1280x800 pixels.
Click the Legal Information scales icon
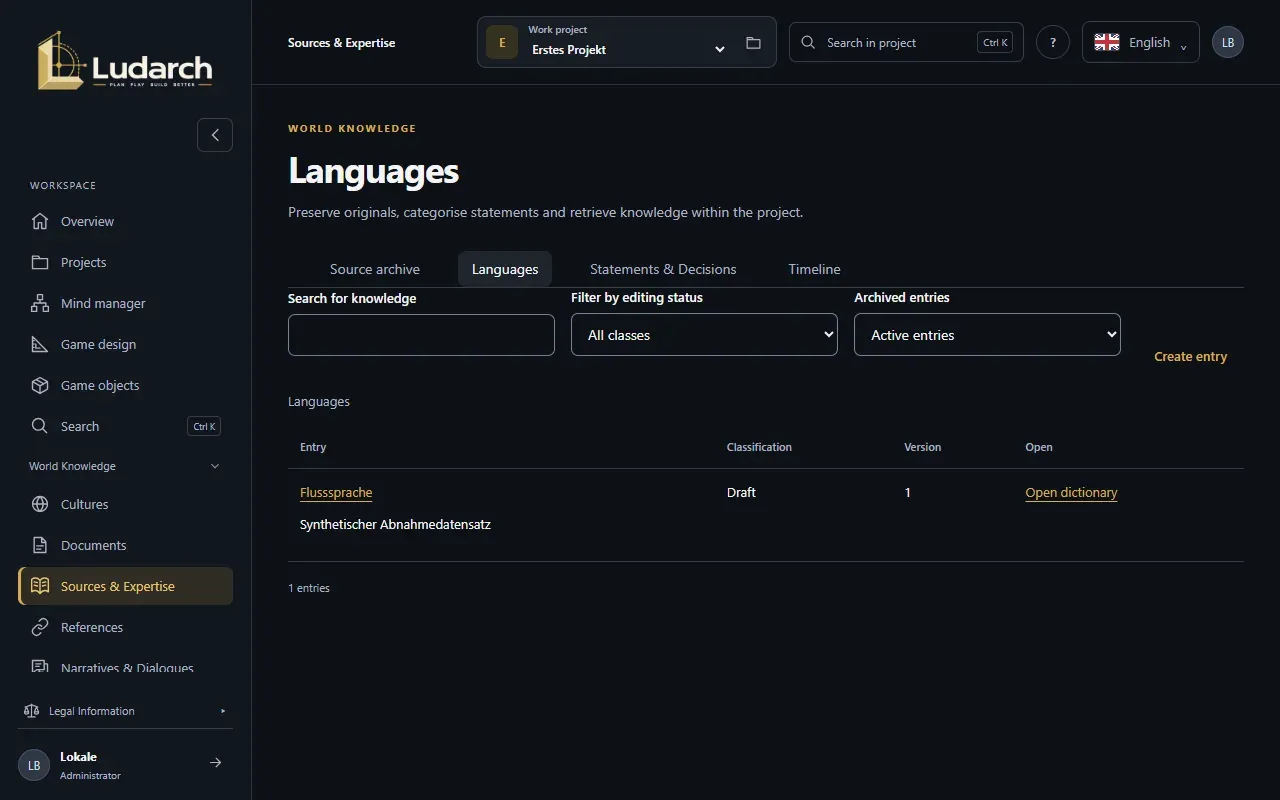31,711
